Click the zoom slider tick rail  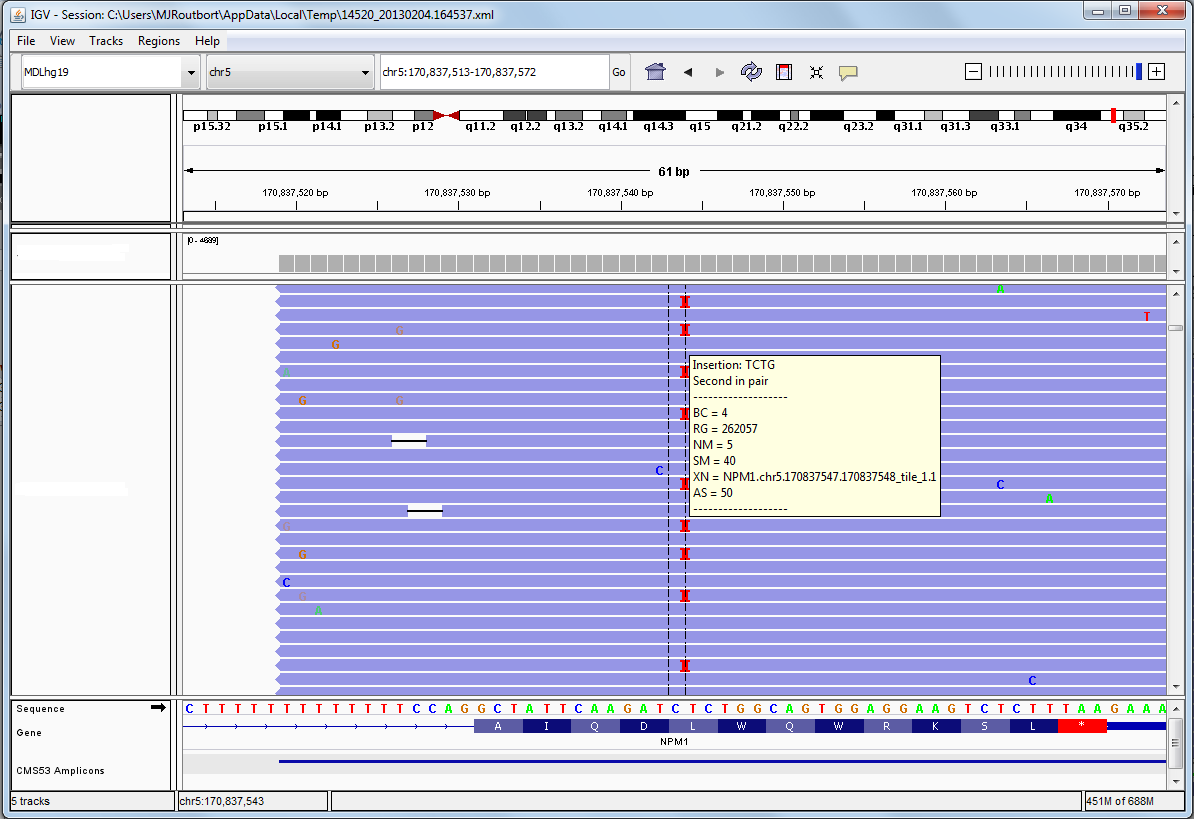coord(1062,72)
